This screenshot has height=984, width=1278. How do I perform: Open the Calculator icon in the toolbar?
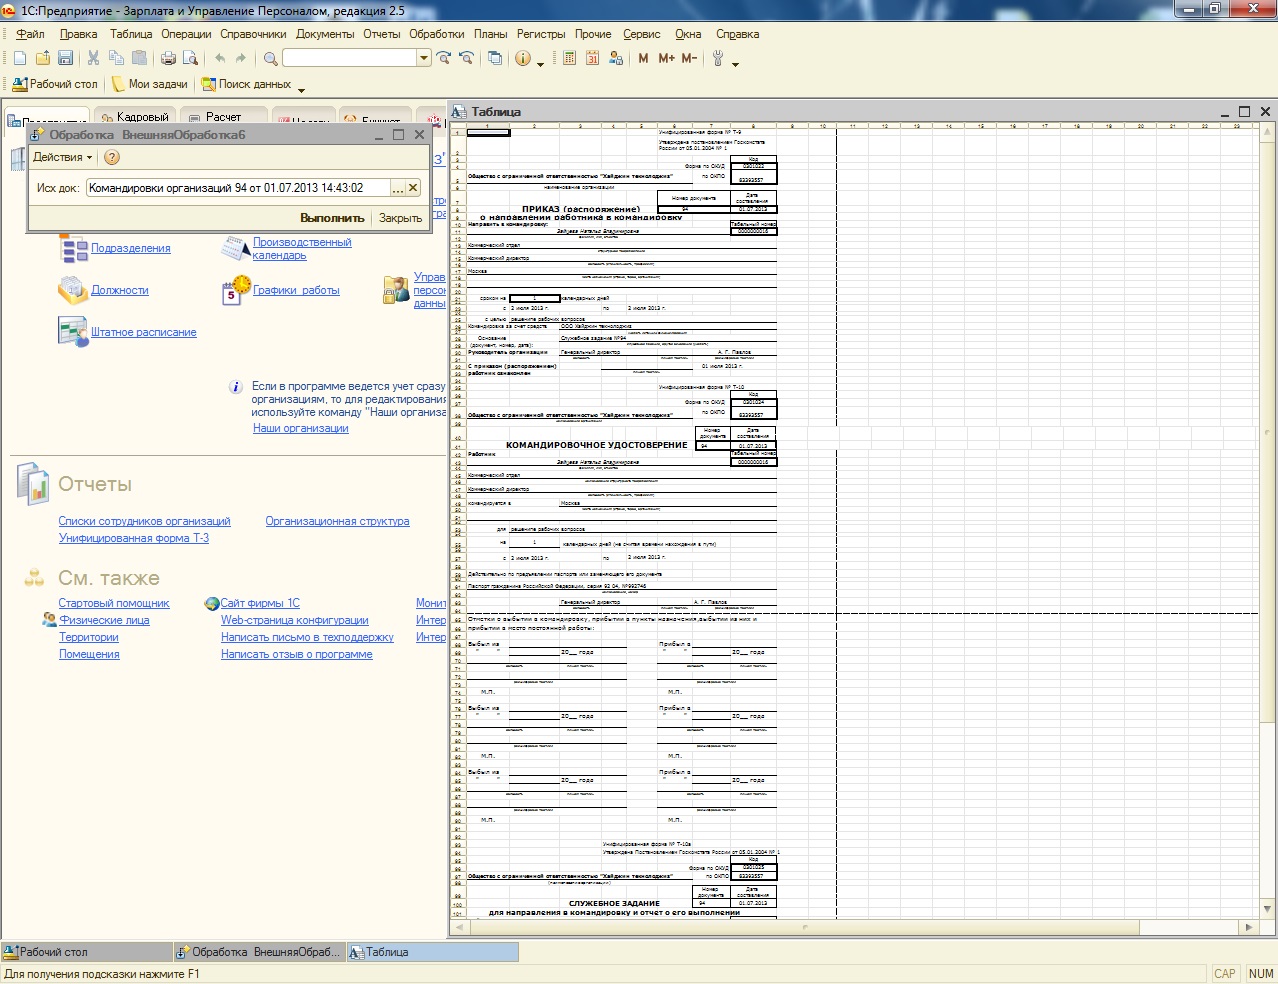[569, 58]
